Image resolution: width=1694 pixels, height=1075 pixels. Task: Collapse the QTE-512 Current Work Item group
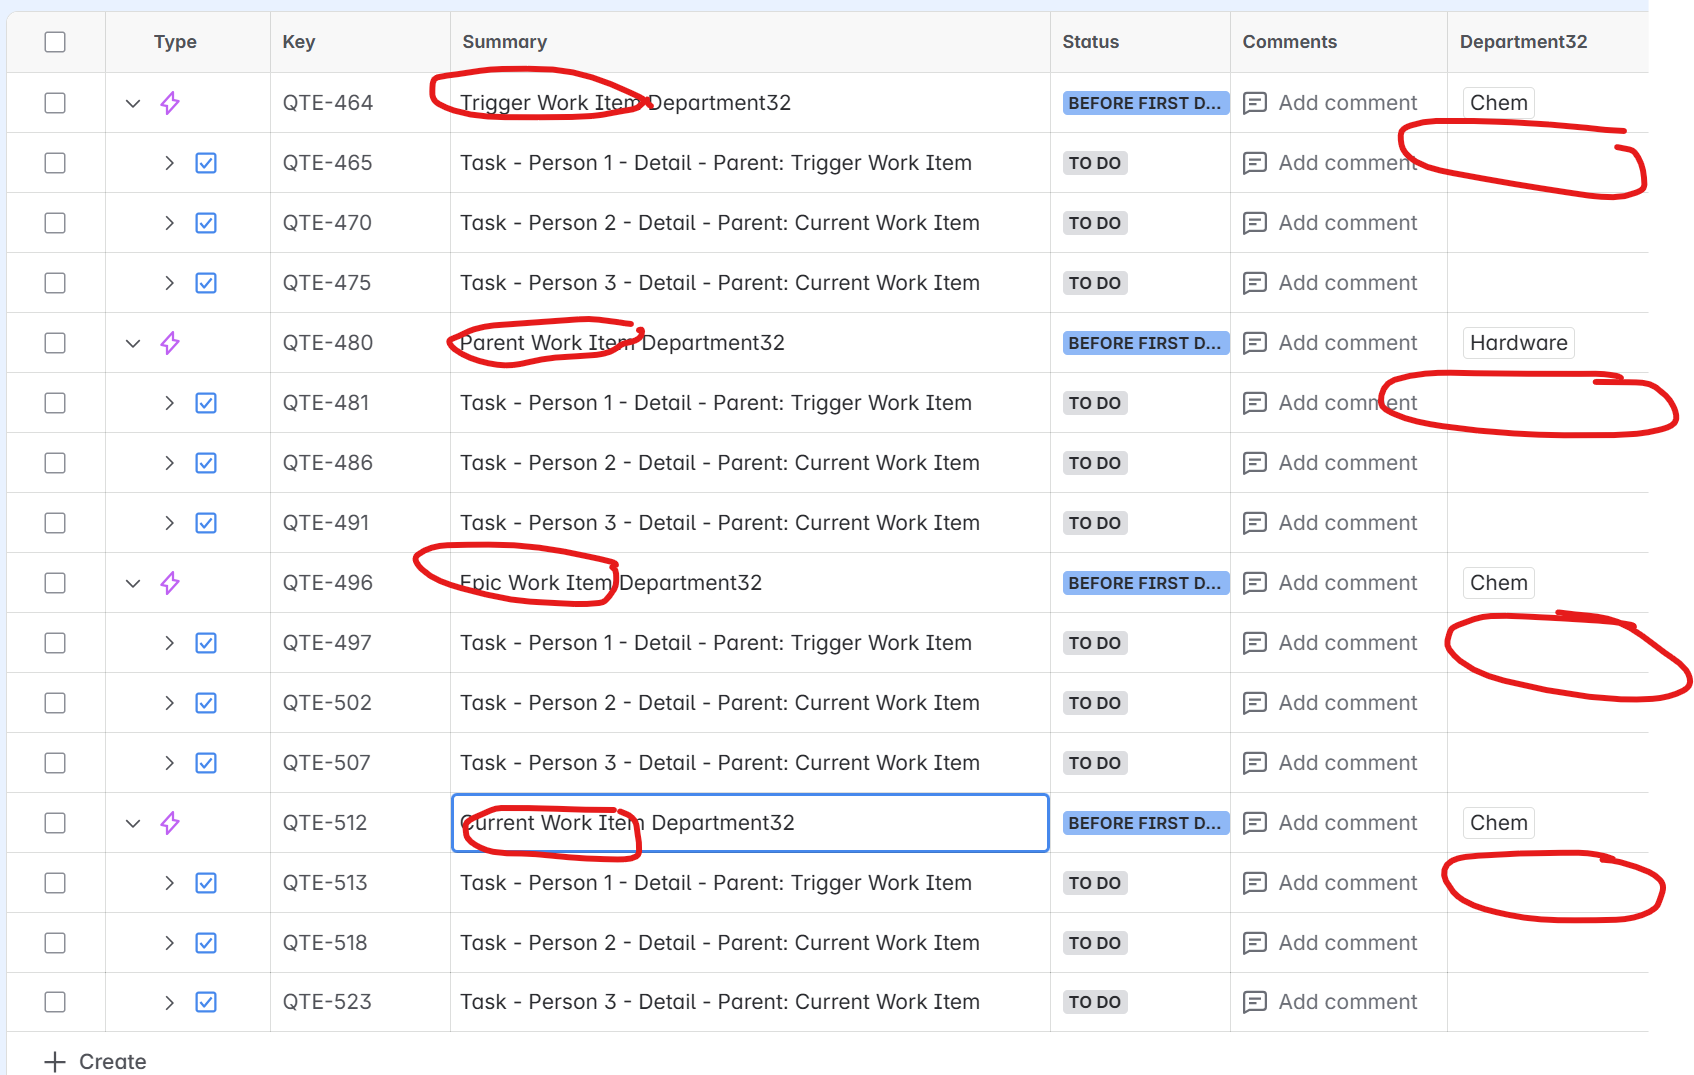point(133,822)
